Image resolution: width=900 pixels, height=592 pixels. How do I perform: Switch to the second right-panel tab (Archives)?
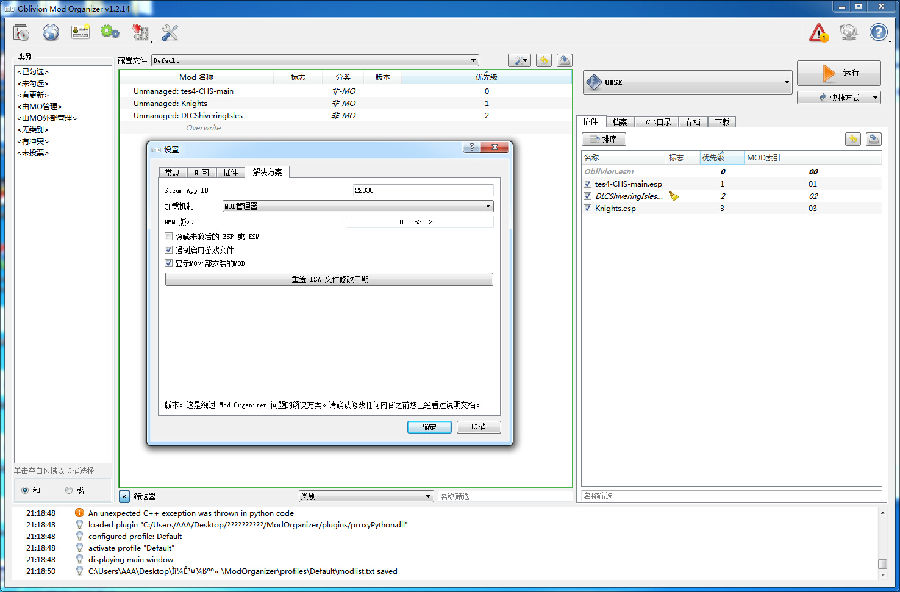click(x=620, y=122)
